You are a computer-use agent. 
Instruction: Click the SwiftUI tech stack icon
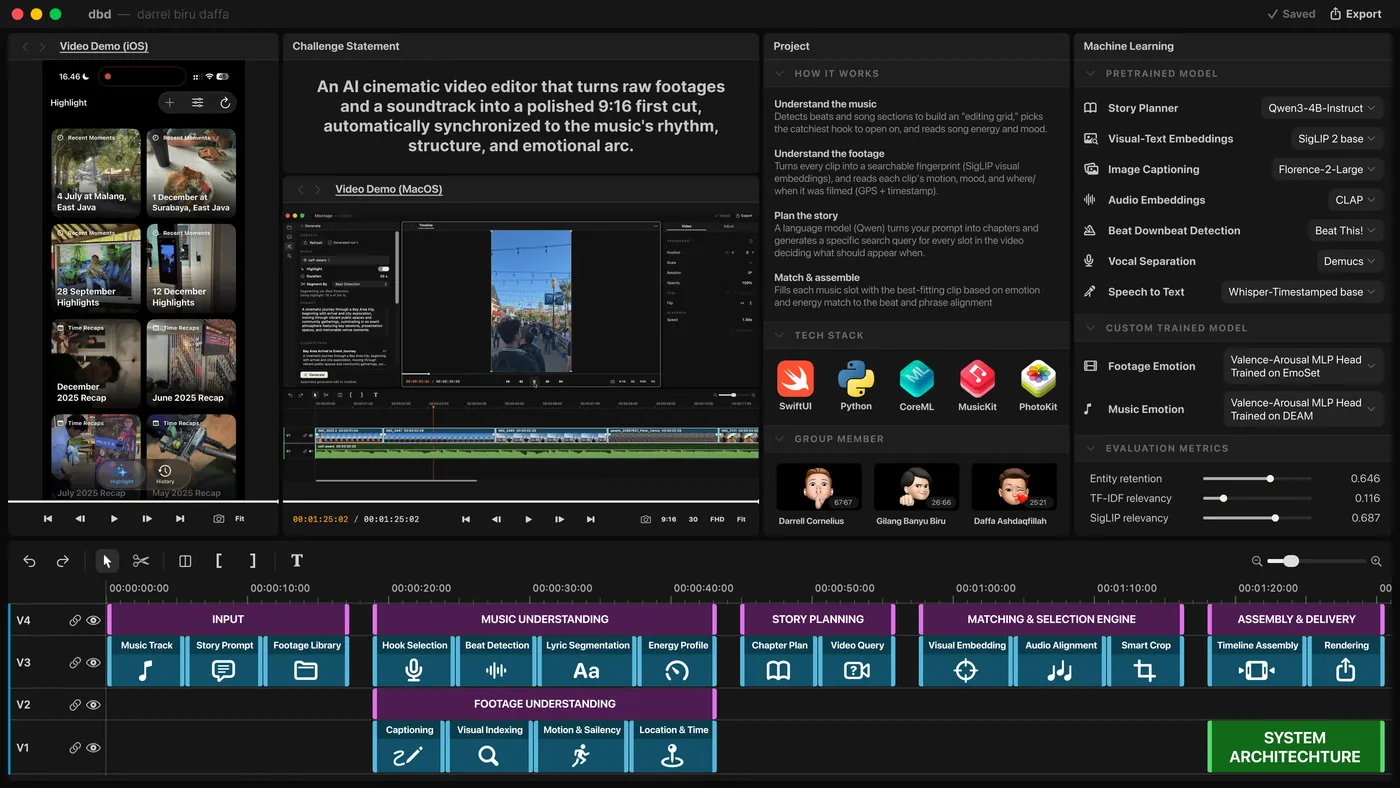795,380
